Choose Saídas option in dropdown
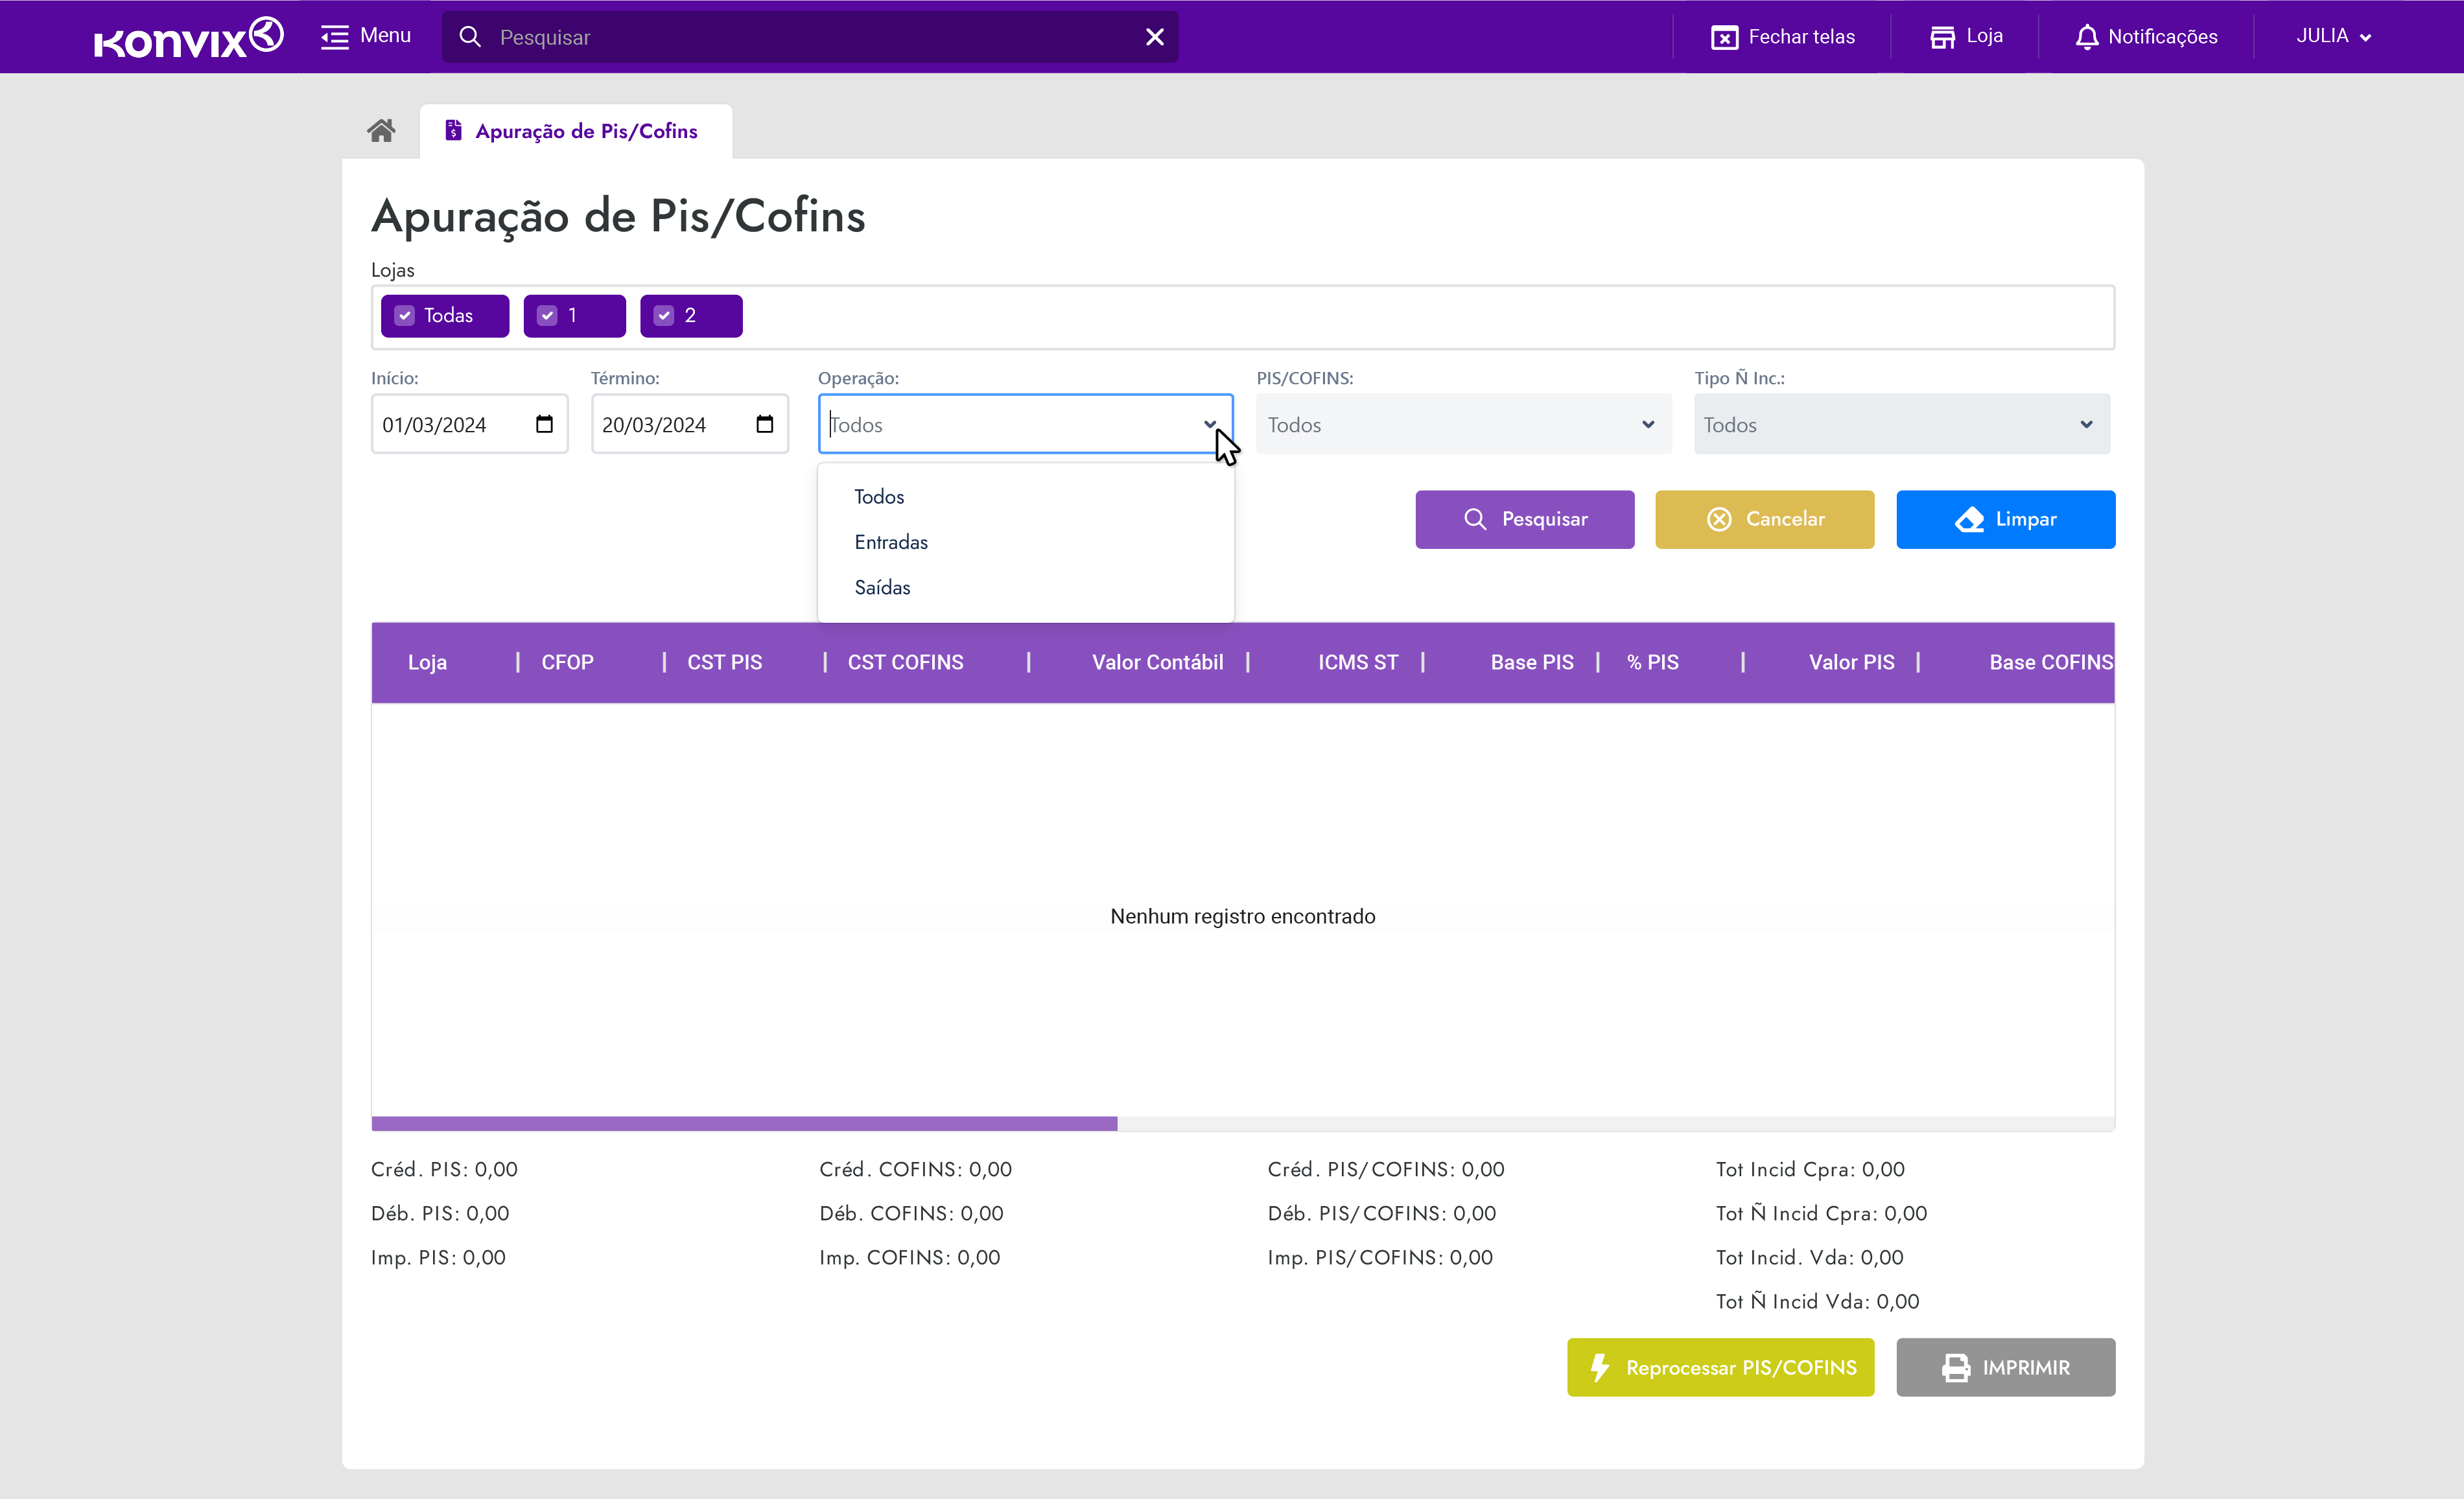 882,587
